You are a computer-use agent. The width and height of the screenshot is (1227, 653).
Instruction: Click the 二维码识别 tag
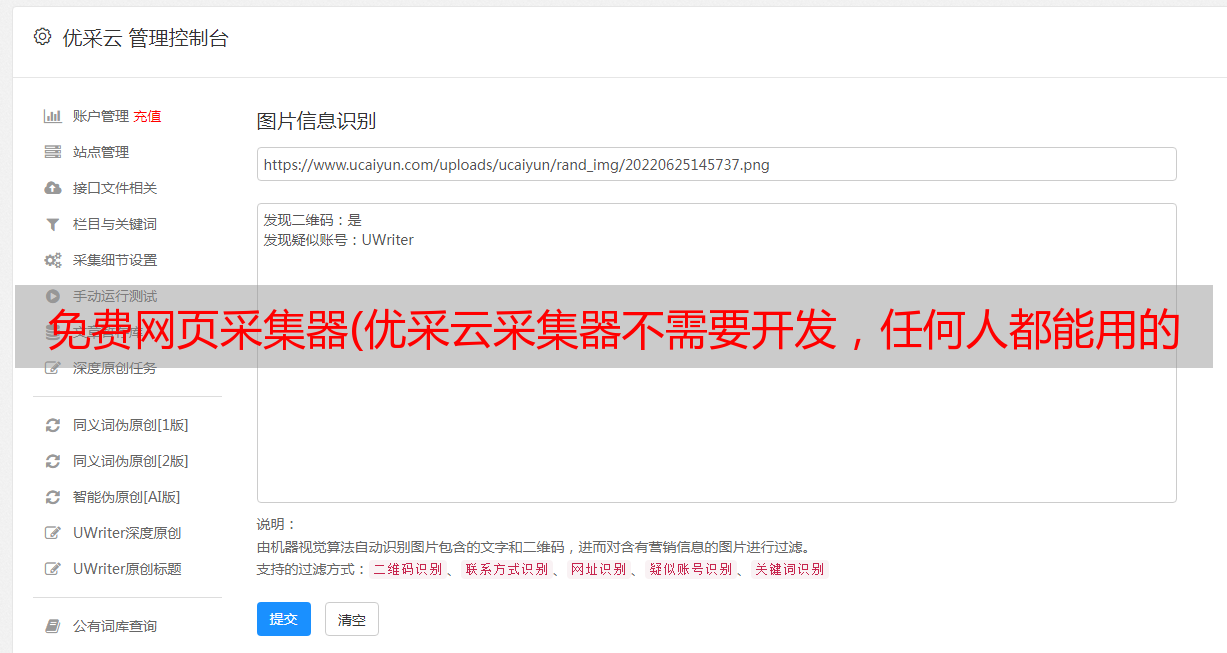click(408, 569)
